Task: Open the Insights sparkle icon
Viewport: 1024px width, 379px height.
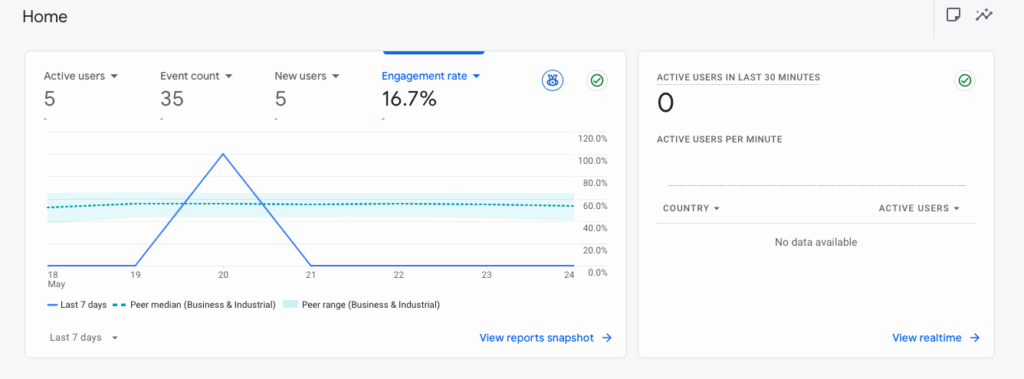Action: tap(984, 15)
